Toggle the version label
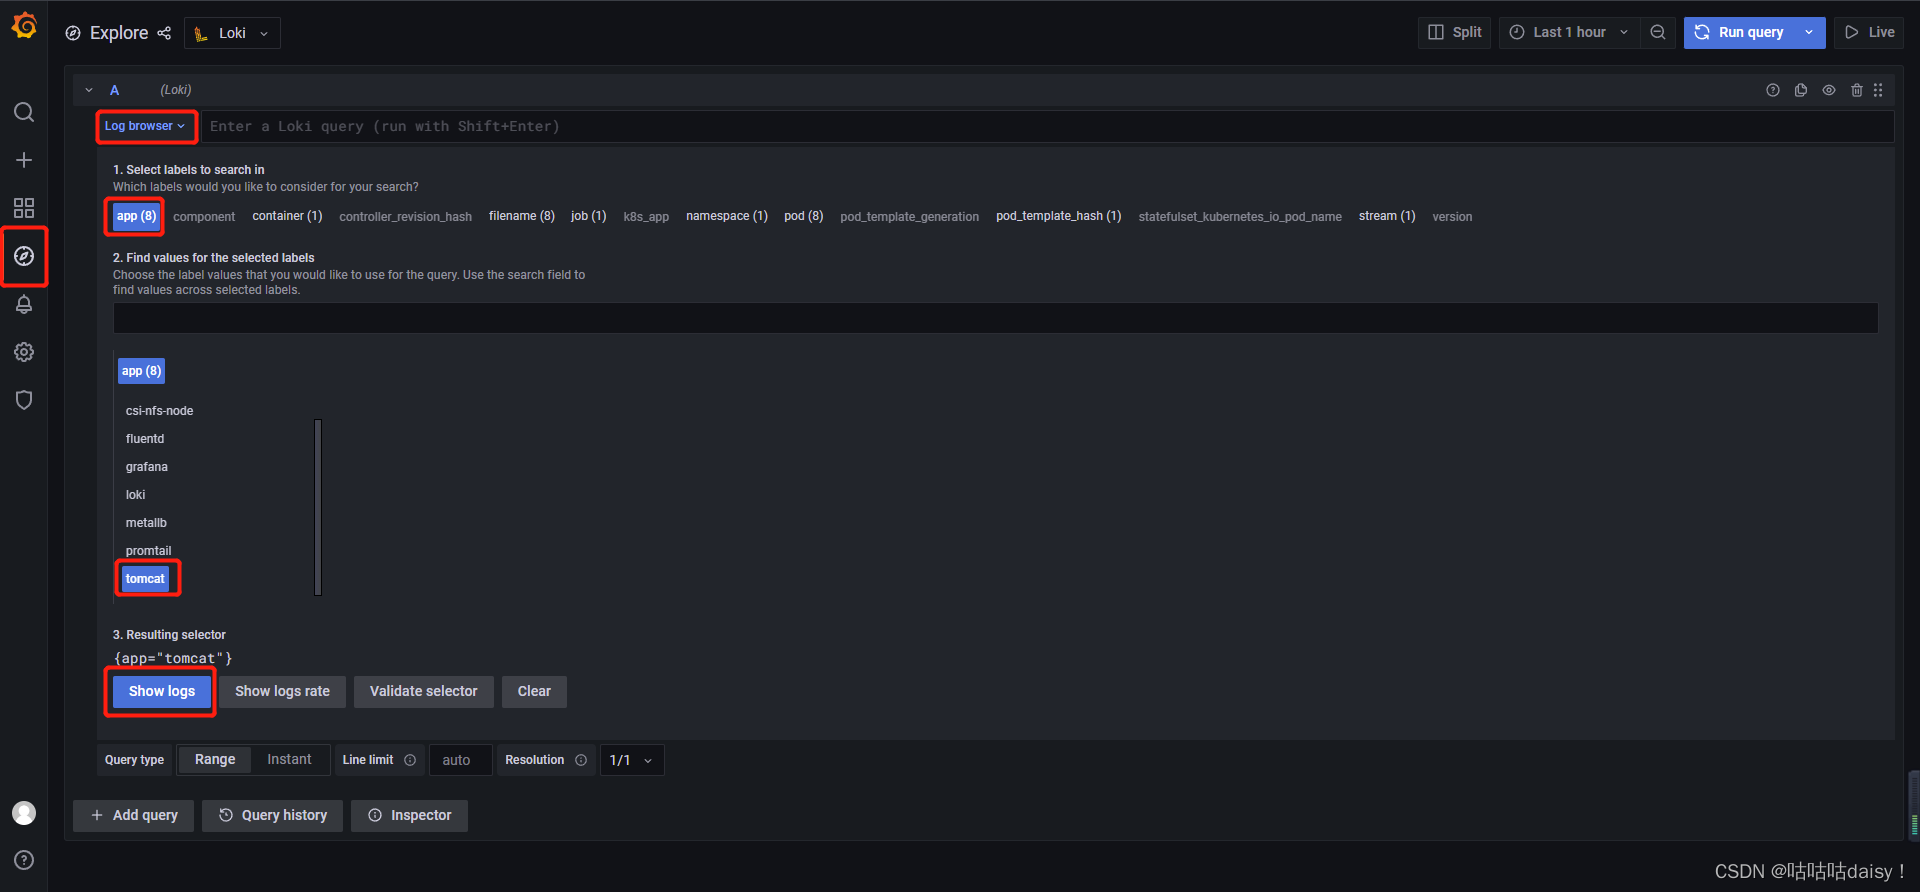This screenshot has width=1920, height=892. coord(1452,217)
